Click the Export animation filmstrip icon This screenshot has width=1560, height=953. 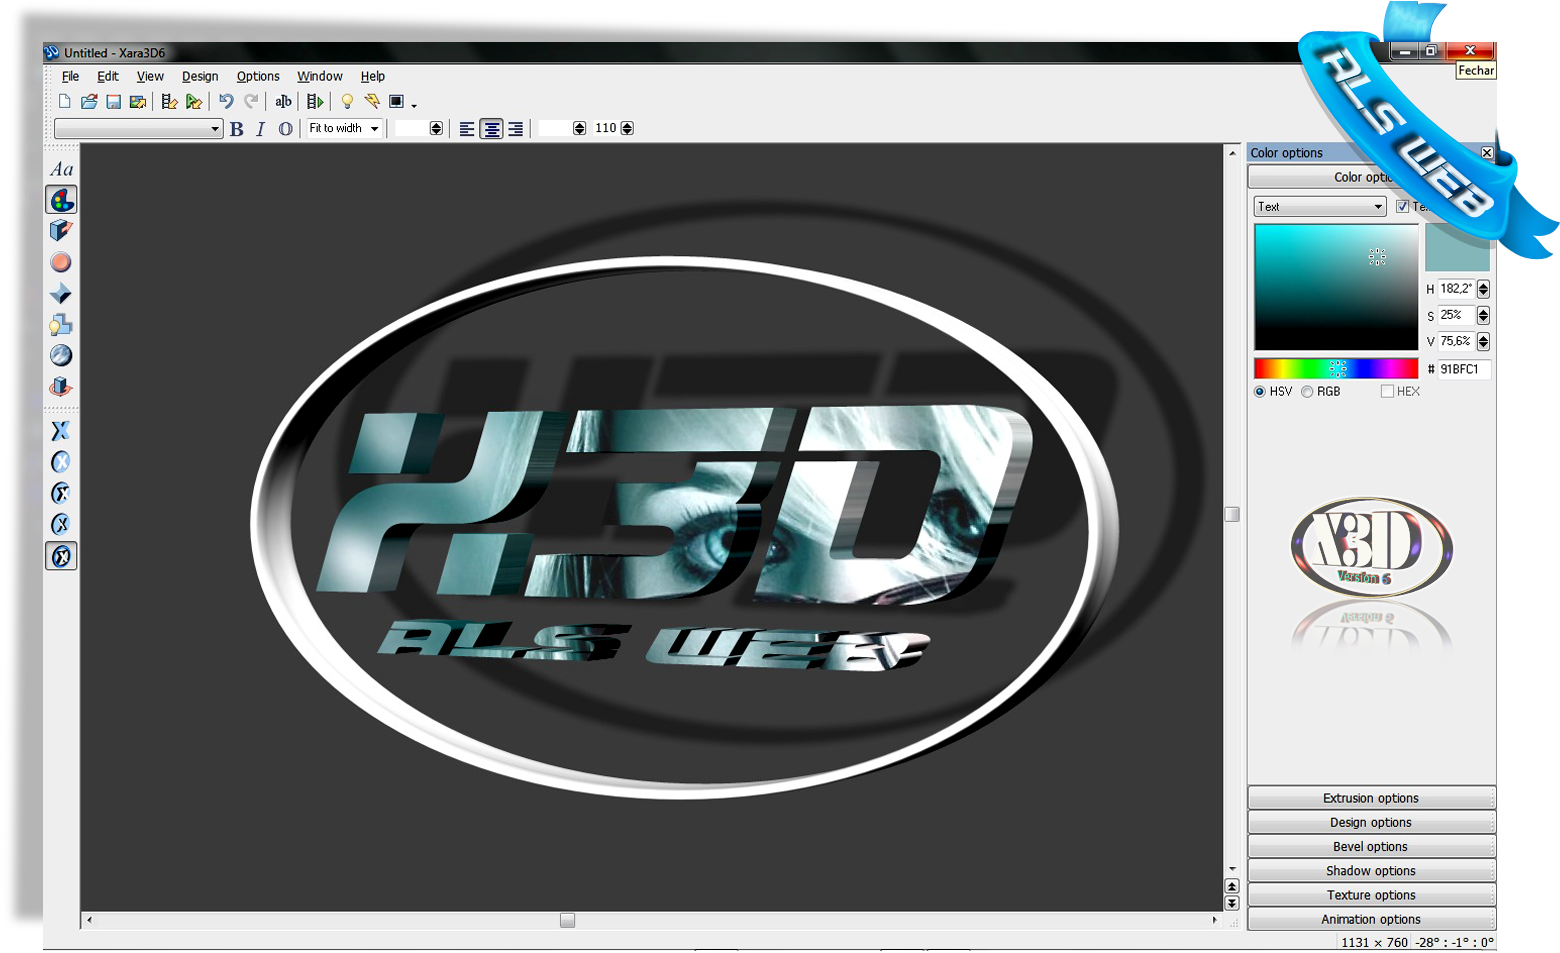(x=169, y=101)
